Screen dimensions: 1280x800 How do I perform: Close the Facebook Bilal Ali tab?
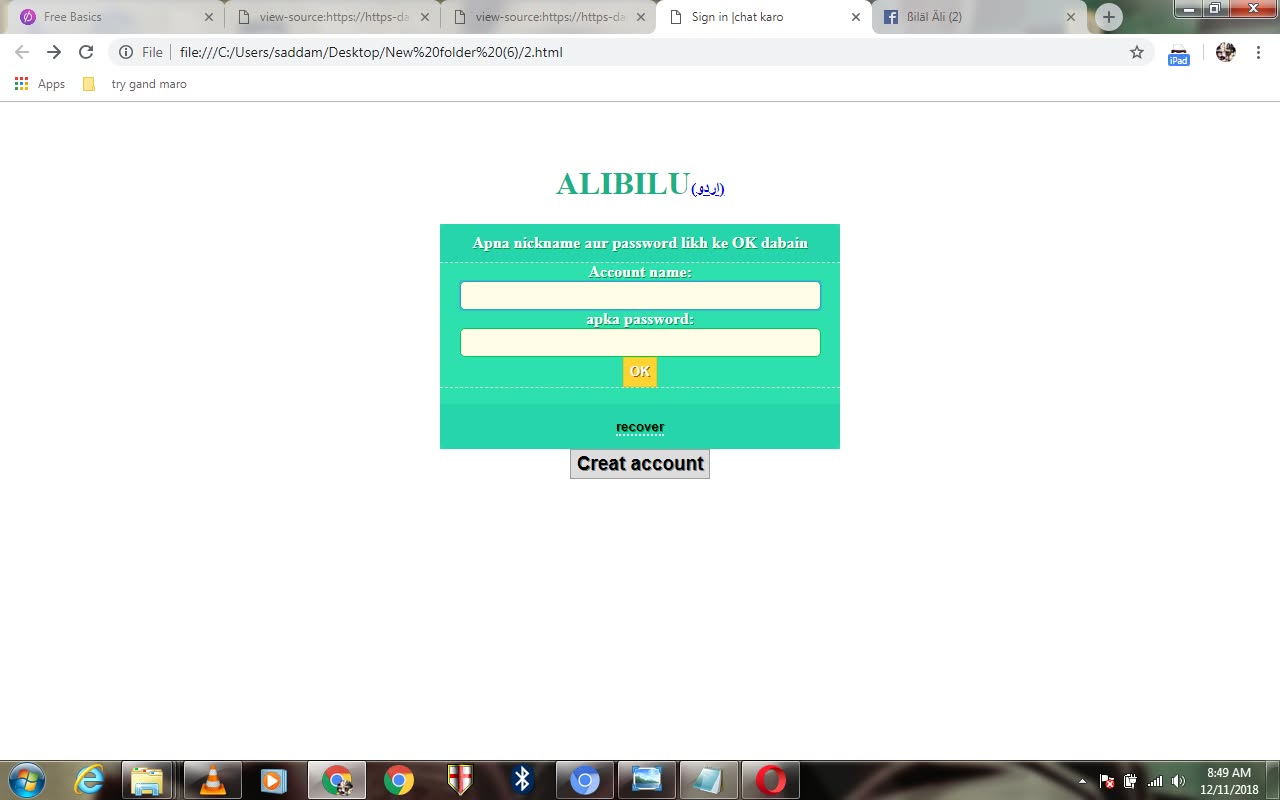(x=1071, y=17)
